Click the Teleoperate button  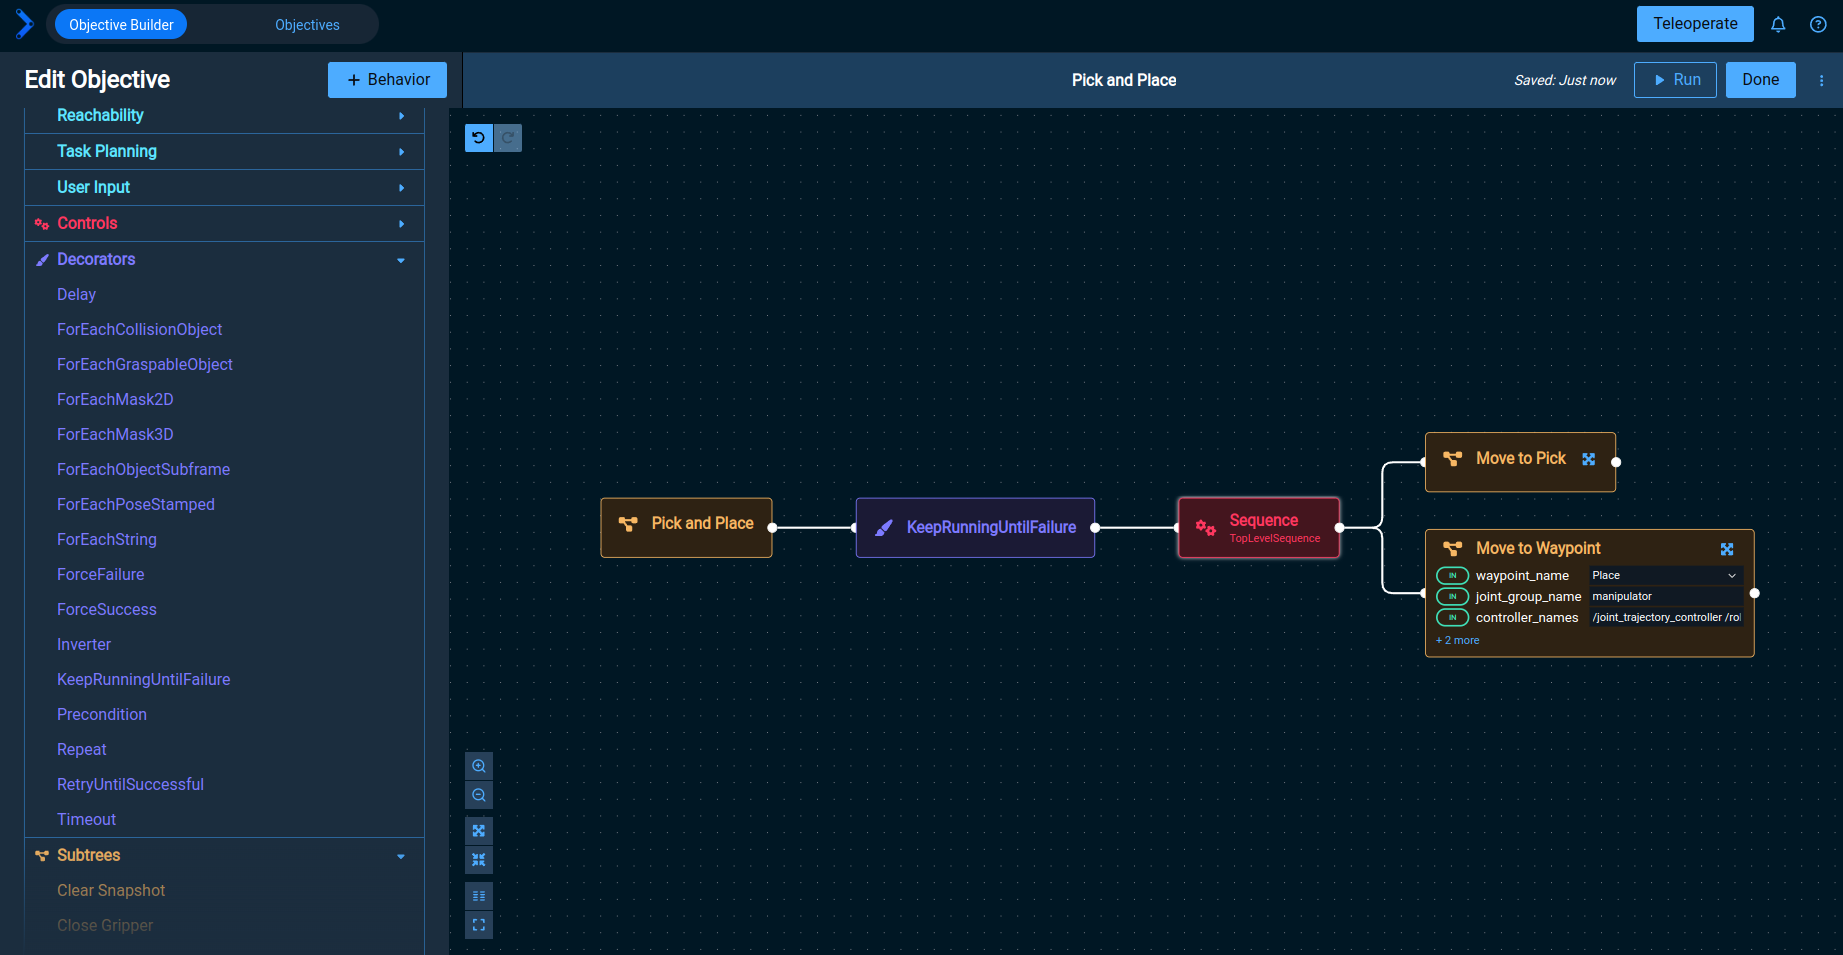[1695, 24]
